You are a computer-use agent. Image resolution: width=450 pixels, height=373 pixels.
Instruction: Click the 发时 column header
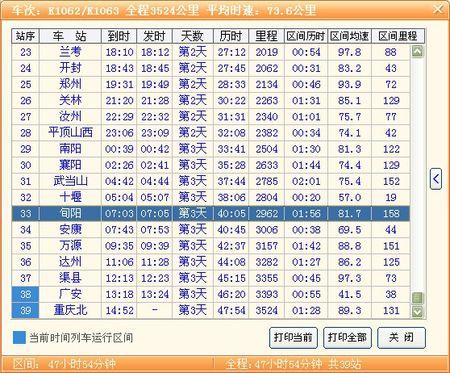pyautogui.click(x=155, y=36)
